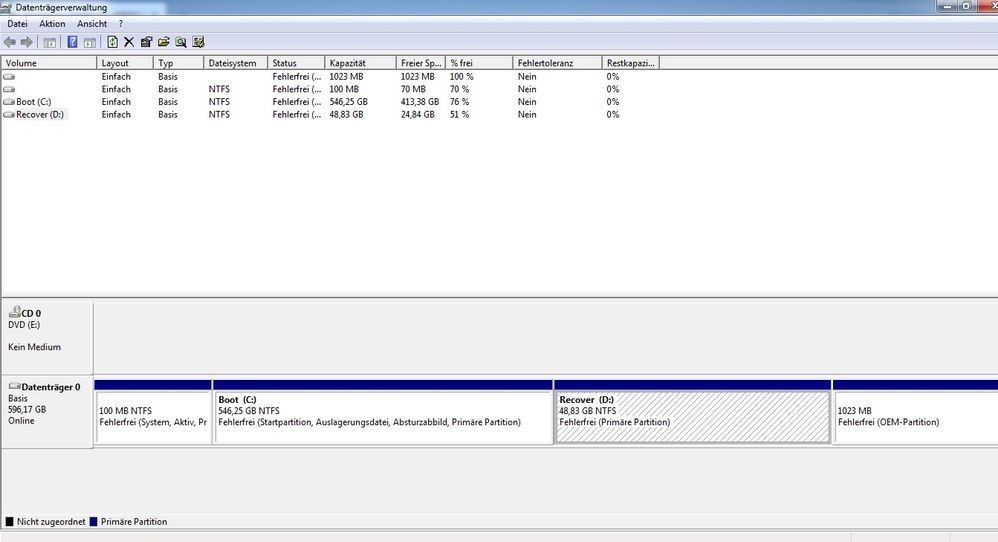
Task: Select the Boot (C:) partition block
Action: click(x=383, y=416)
